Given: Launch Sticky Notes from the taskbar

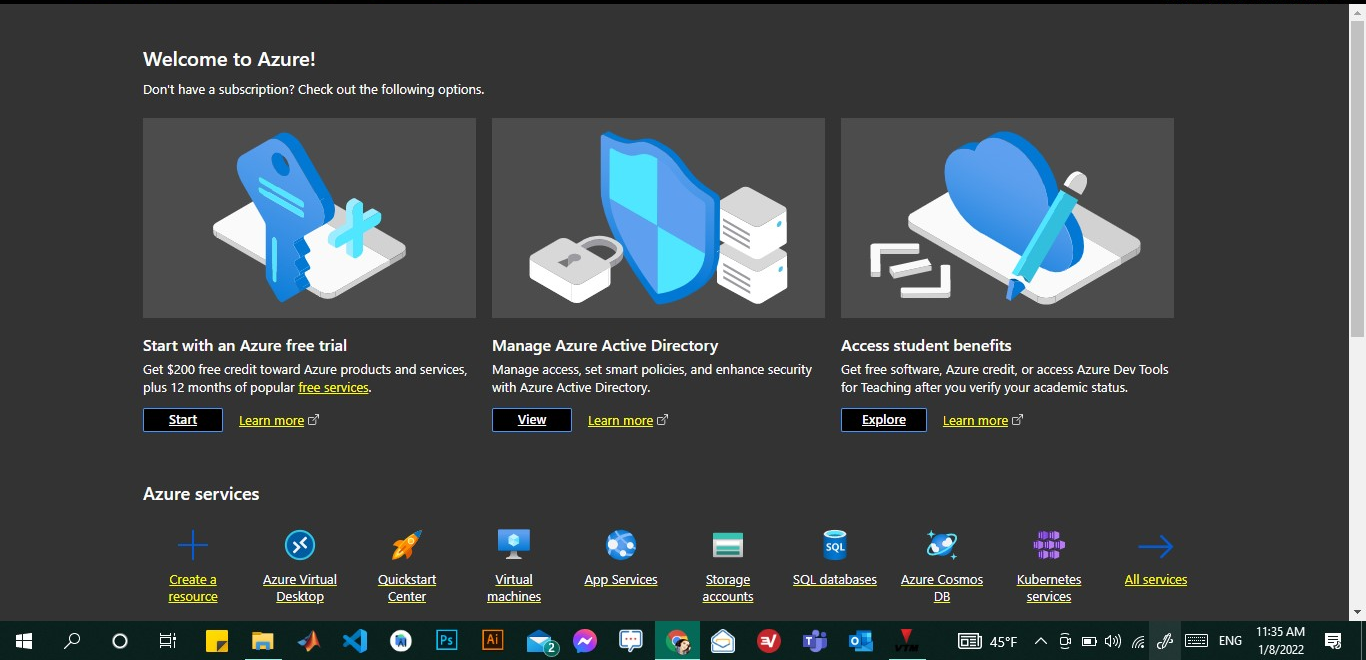Looking at the screenshot, I should 217,641.
